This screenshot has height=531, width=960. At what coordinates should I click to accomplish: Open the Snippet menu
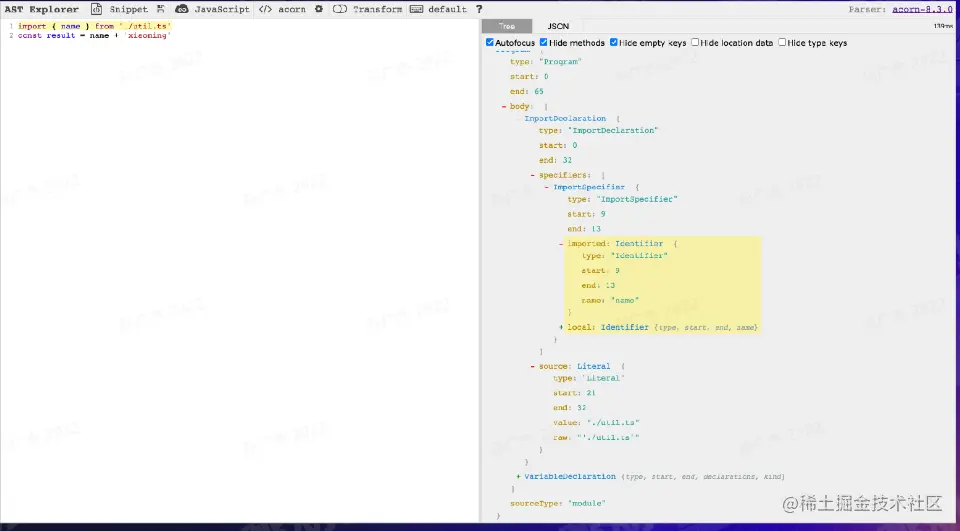click(x=129, y=9)
